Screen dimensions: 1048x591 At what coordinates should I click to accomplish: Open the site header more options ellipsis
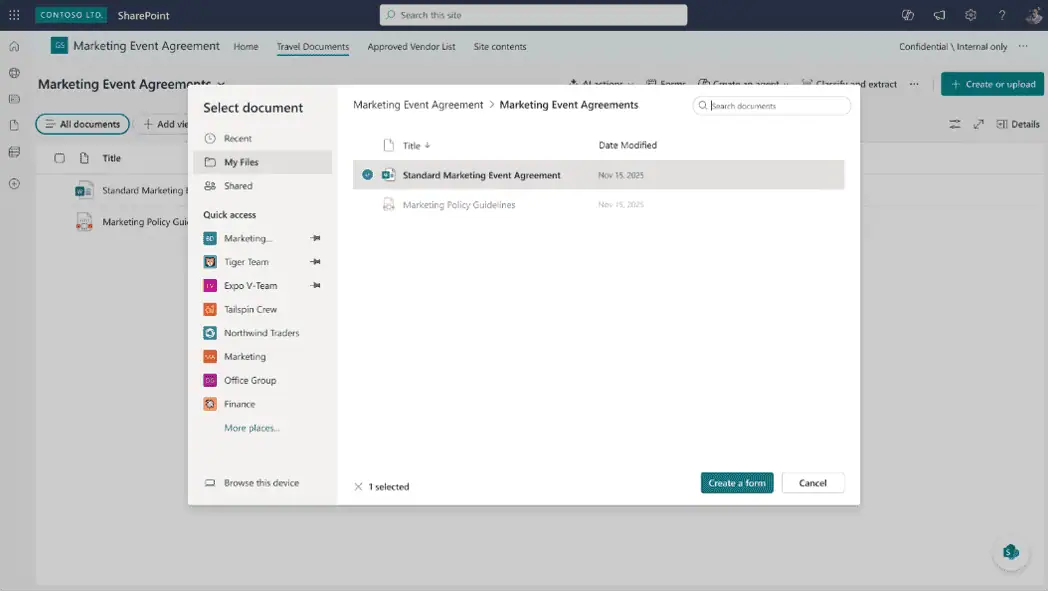pyautogui.click(x=1023, y=46)
